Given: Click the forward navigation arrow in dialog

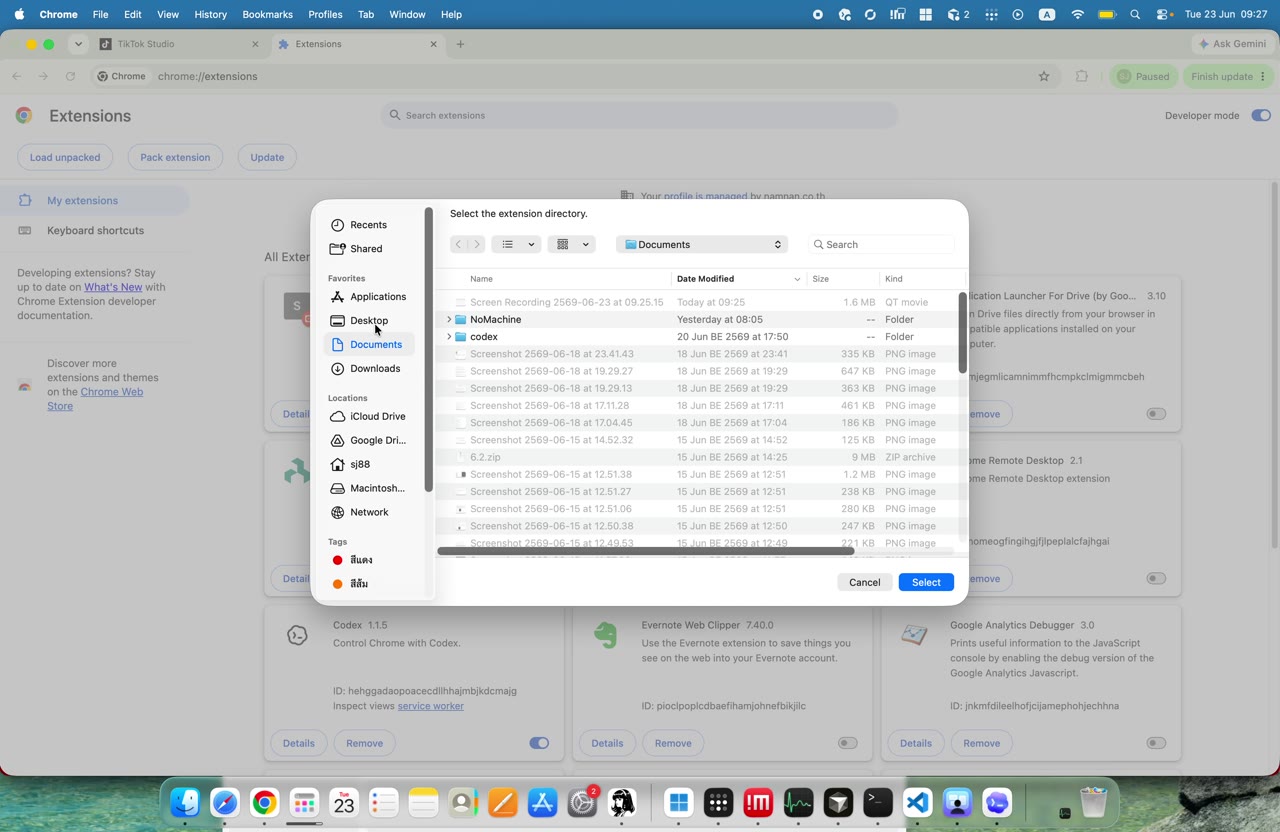Looking at the screenshot, I should [477, 244].
